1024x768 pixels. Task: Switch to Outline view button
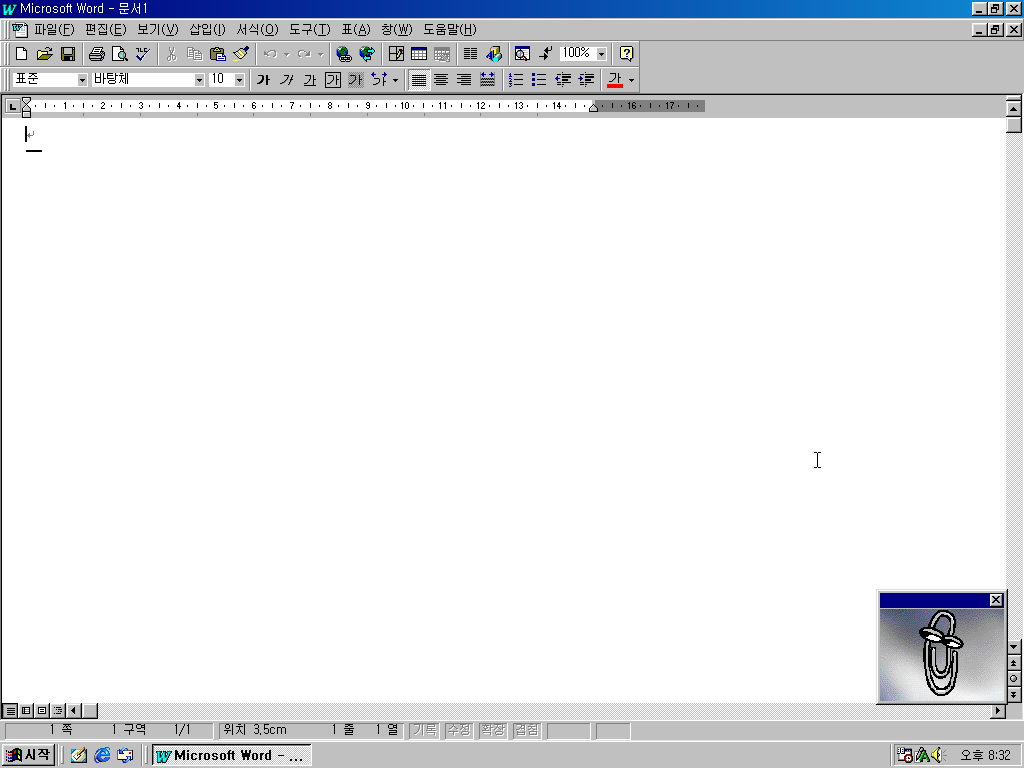click(x=58, y=711)
